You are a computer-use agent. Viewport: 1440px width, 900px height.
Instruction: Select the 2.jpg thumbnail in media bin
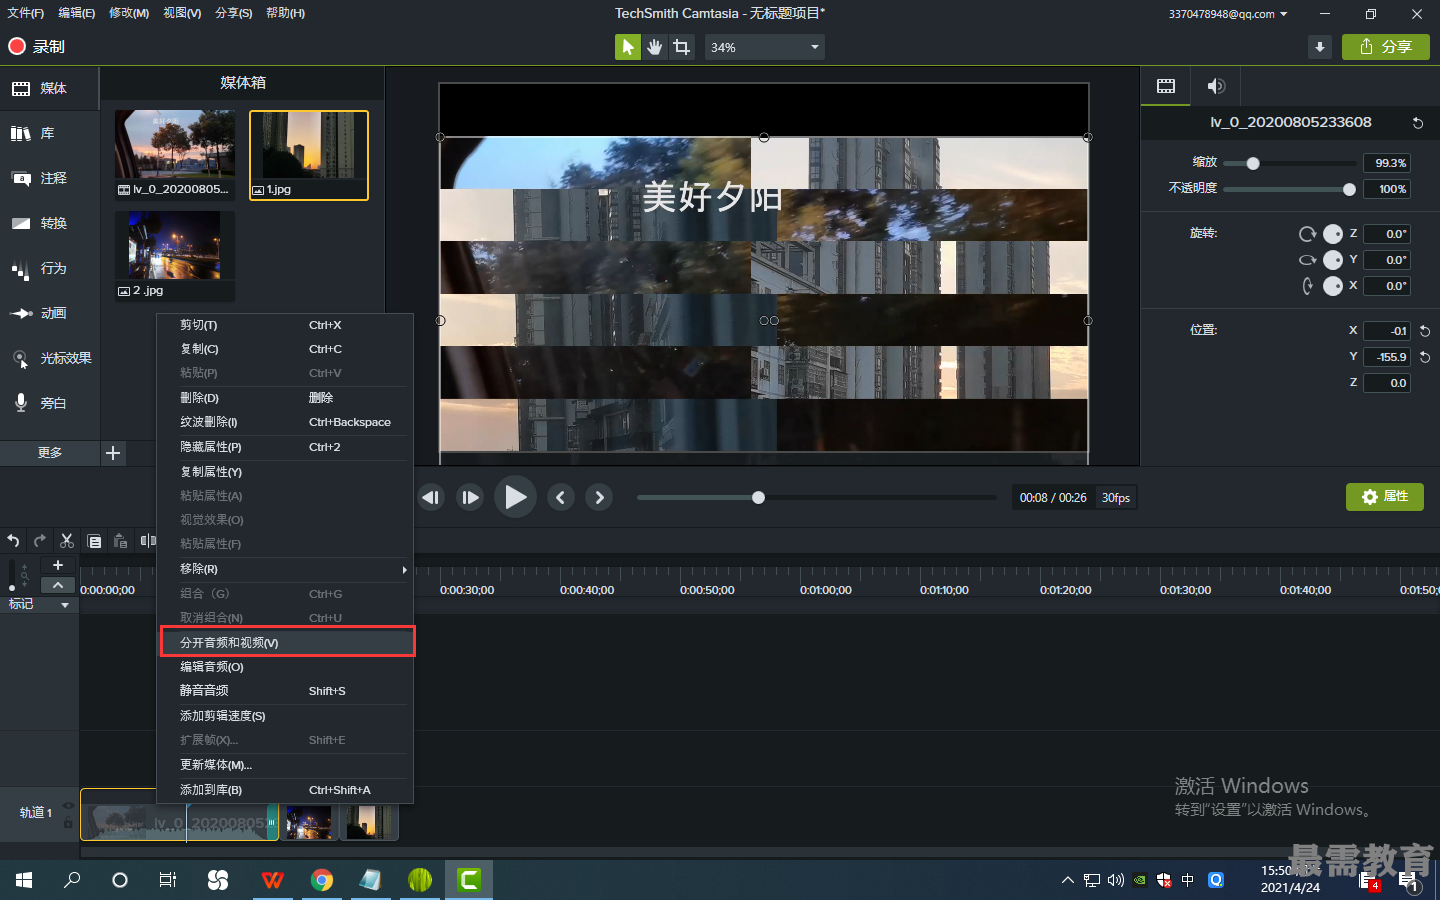point(175,256)
